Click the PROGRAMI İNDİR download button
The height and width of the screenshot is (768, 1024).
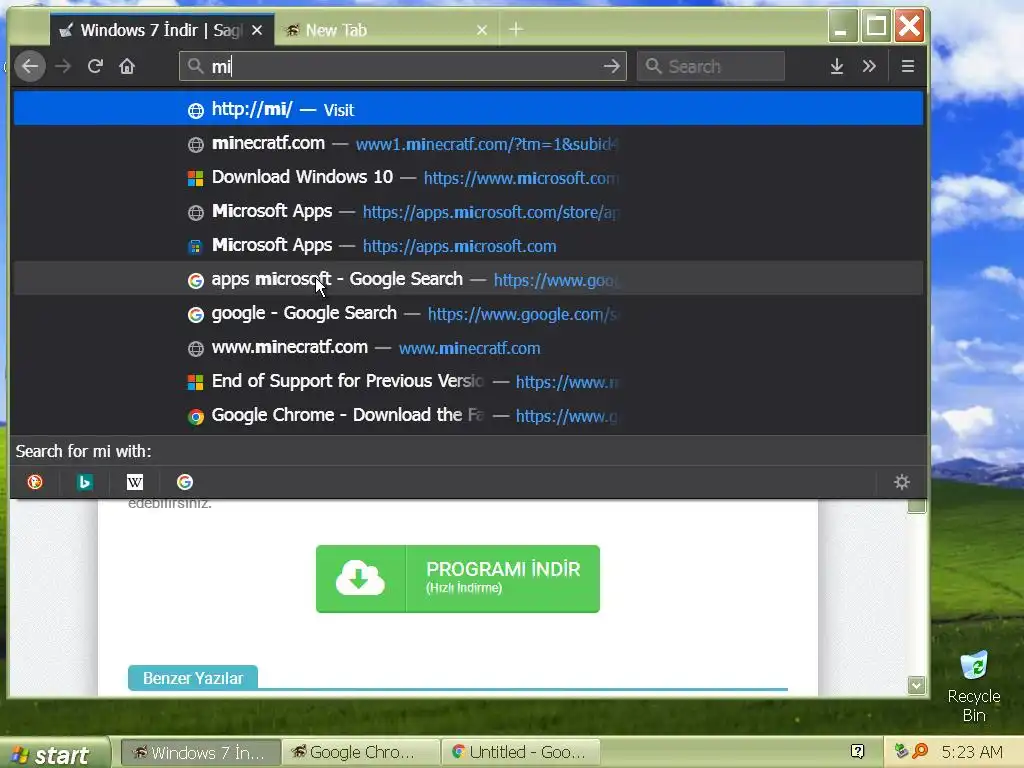coord(458,579)
